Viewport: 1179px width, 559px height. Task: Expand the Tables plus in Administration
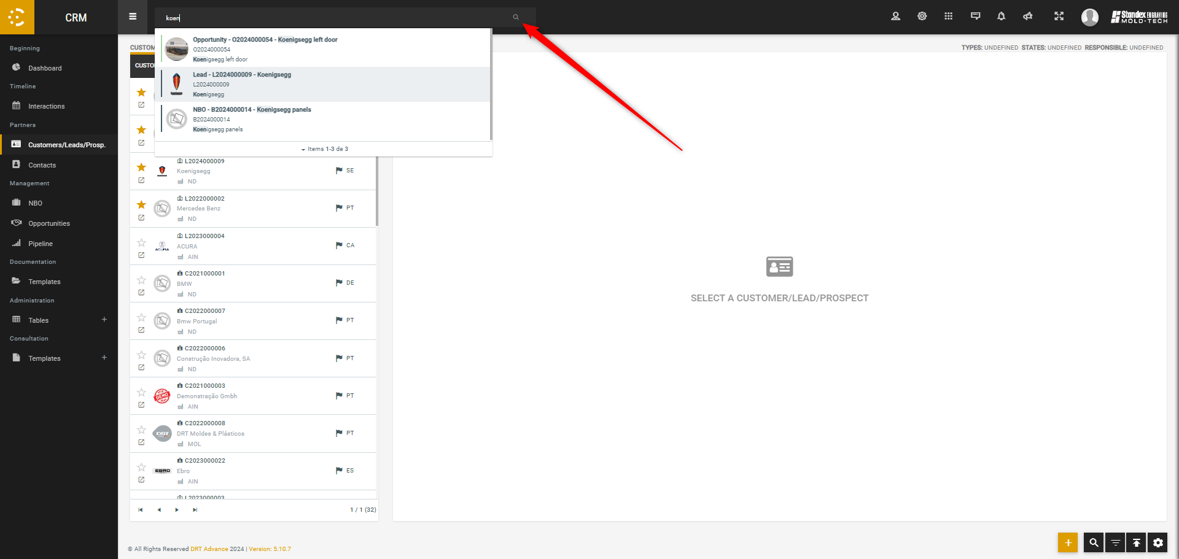click(x=104, y=320)
